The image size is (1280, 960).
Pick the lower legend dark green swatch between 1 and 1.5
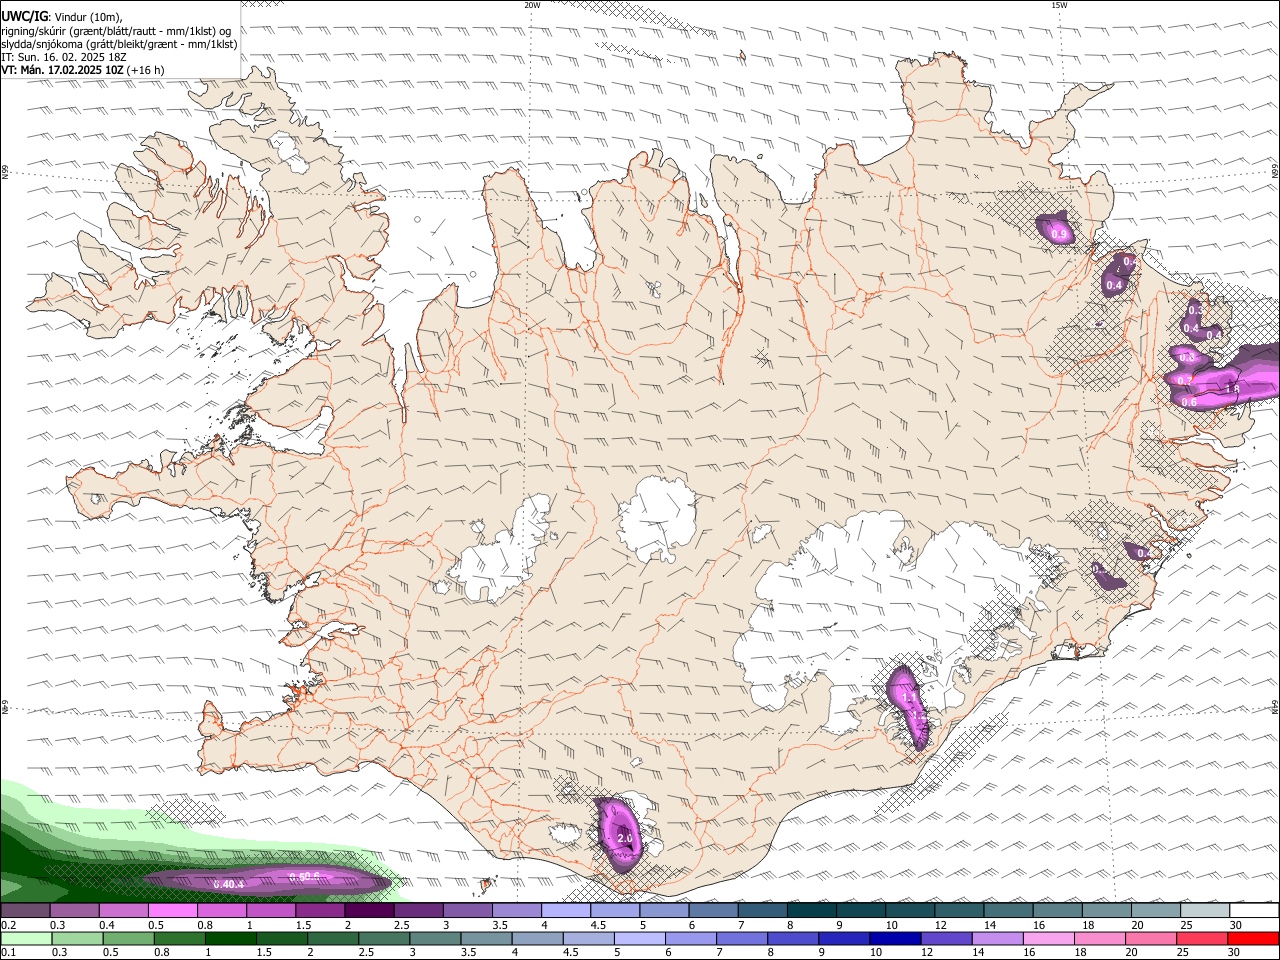point(230,938)
